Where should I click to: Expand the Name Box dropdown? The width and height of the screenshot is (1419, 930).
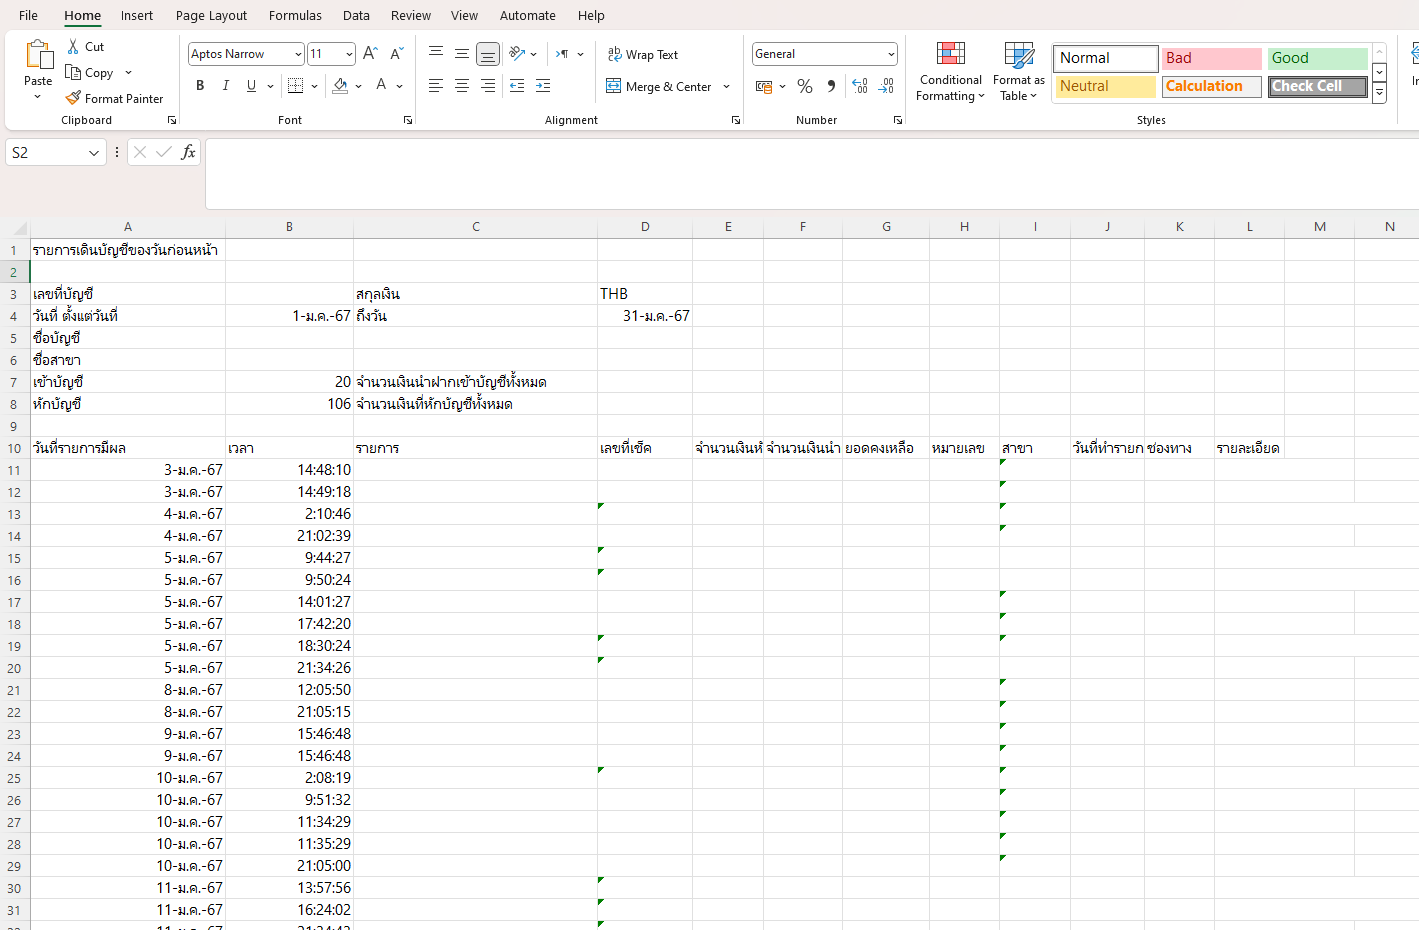(94, 153)
